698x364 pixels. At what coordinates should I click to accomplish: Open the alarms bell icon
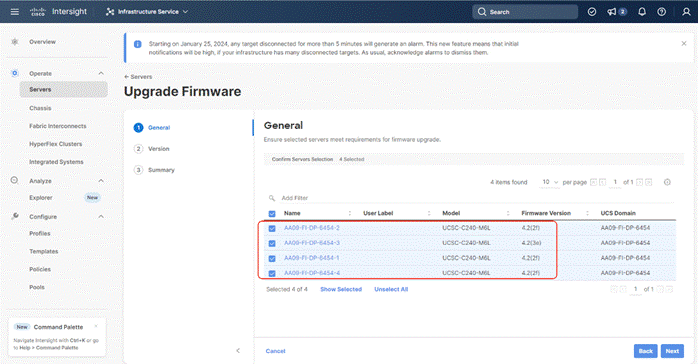click(x=641, y=12)
